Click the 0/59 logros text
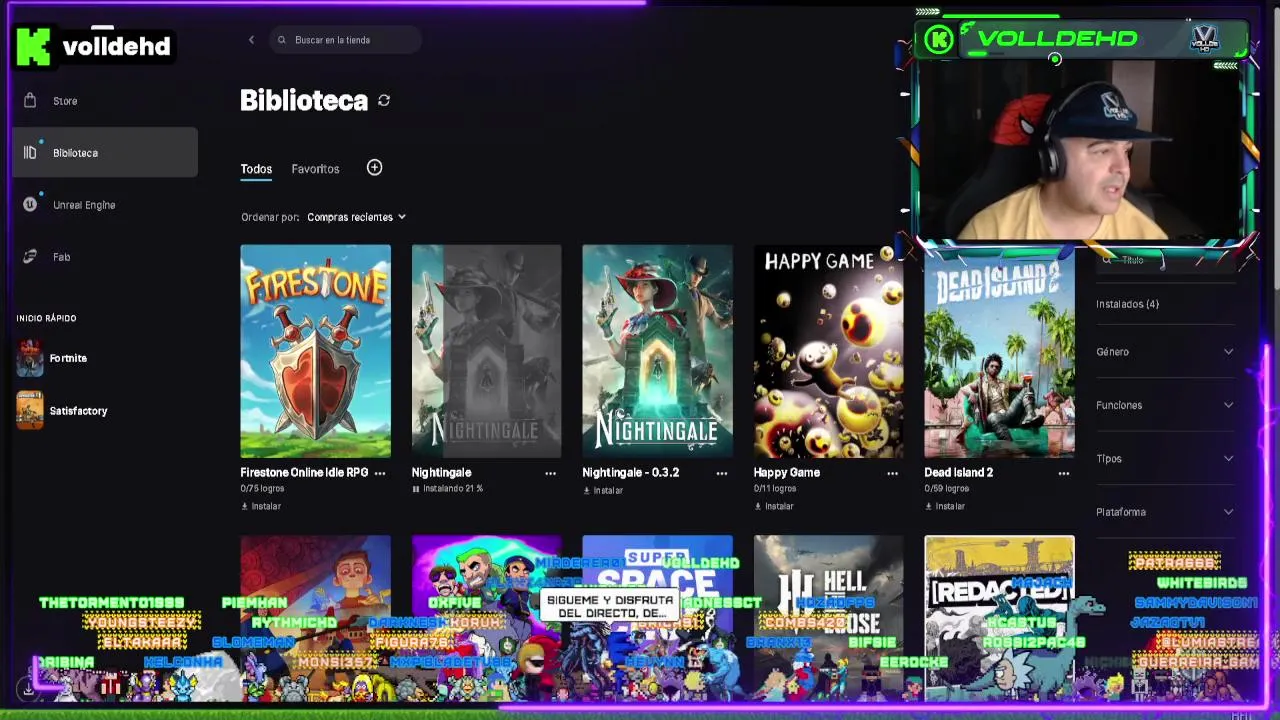This screenshot has width=1280, height=720. (x=946, y=489)
